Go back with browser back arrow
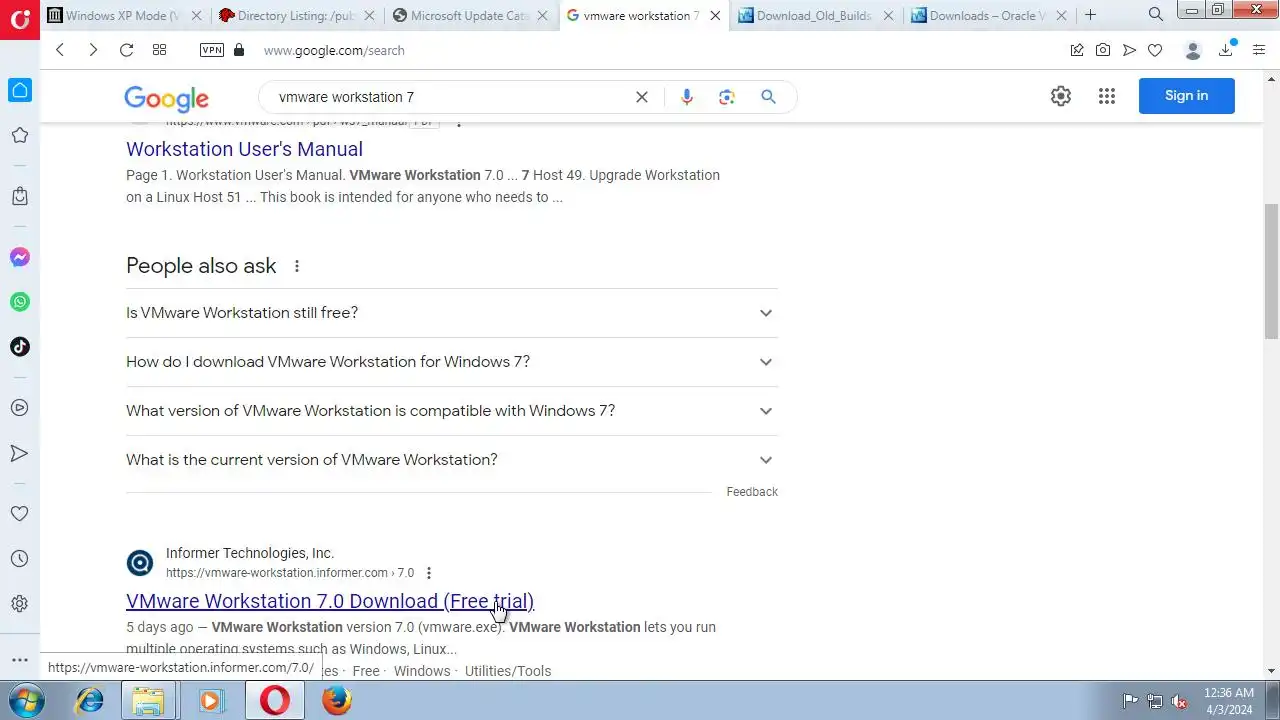Screen dimensions: 1280x720 [60, 50]
